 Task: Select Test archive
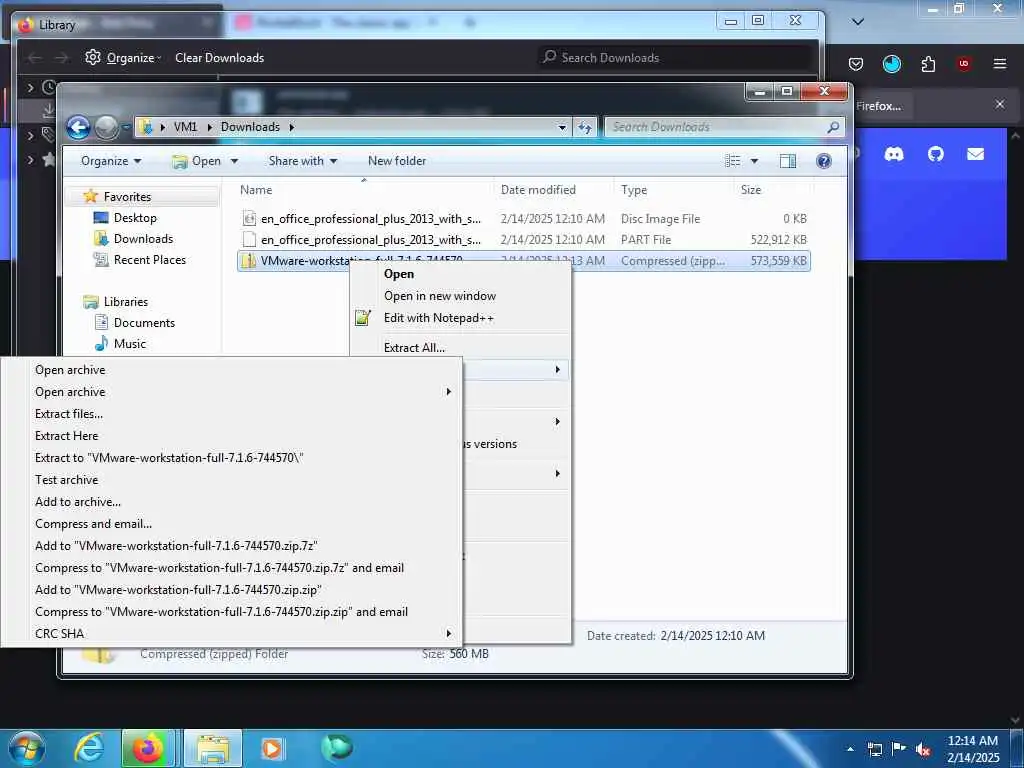point(67,480)
